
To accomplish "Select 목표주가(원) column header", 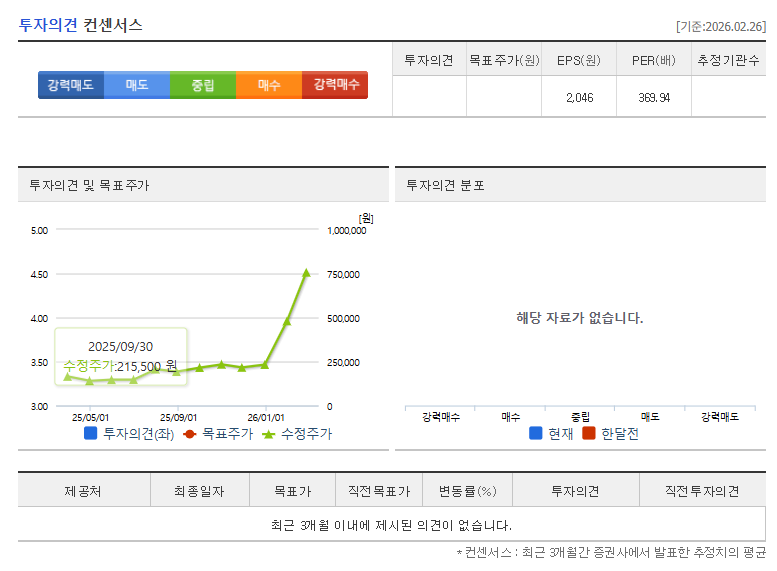I will click(504, 60).
